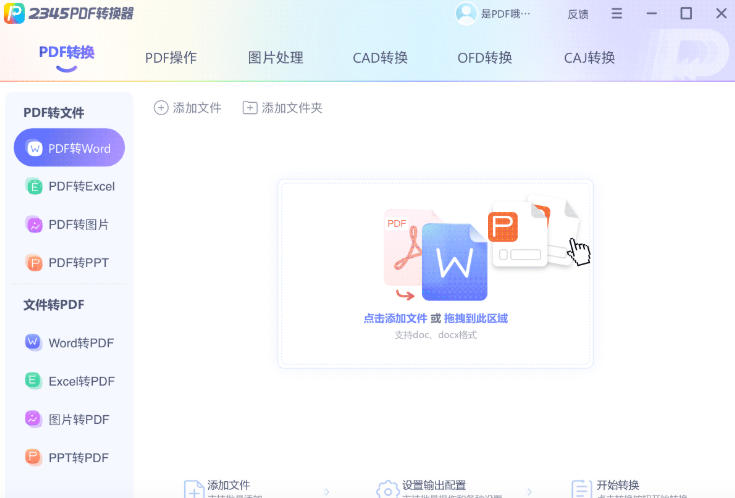Image resolution: width=735 pixels, height=498 pixels.
Task: Choose PPT转PDF in the sidebar
Action: pos(69,457)
